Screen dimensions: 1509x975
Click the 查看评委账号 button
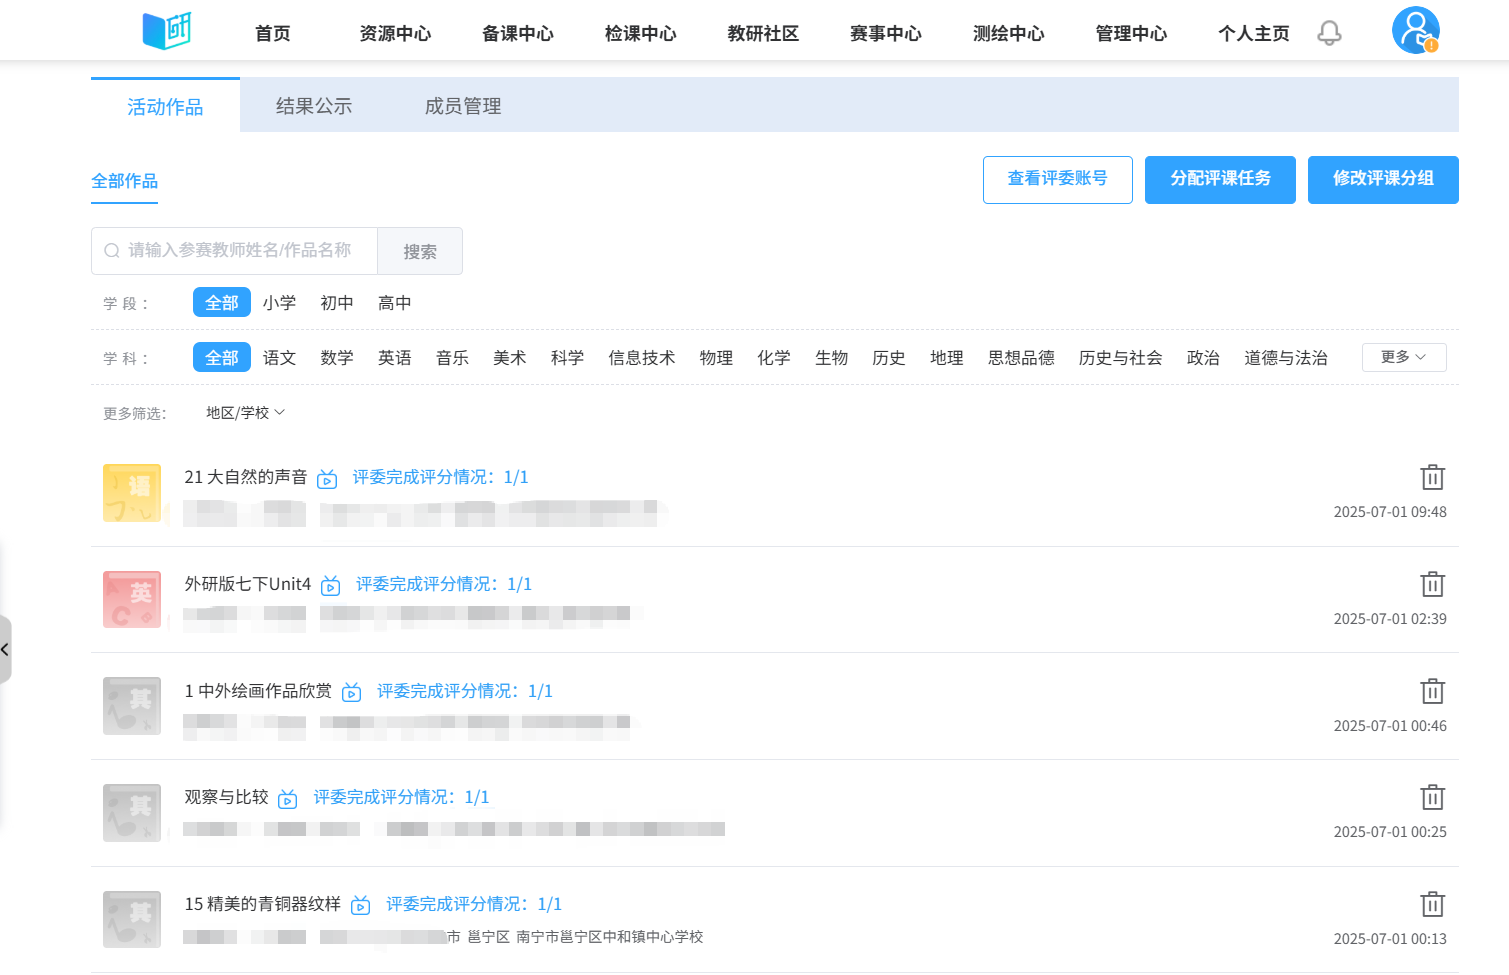1057,179
